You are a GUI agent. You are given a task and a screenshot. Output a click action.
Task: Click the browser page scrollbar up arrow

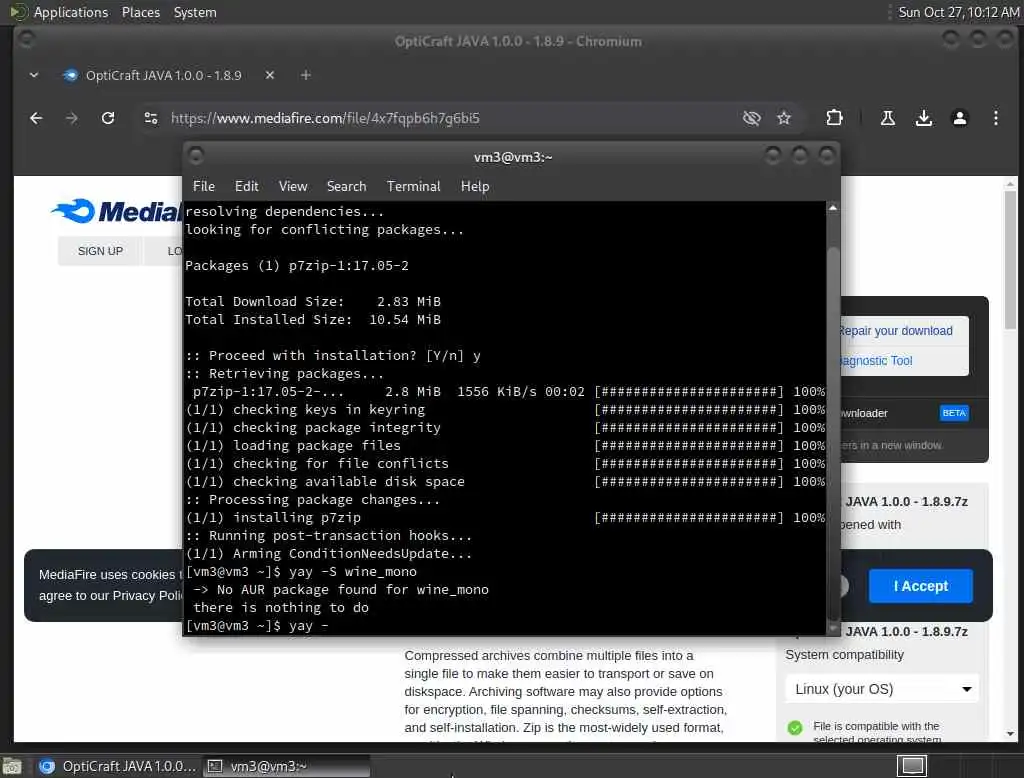tap(1010, 184)
